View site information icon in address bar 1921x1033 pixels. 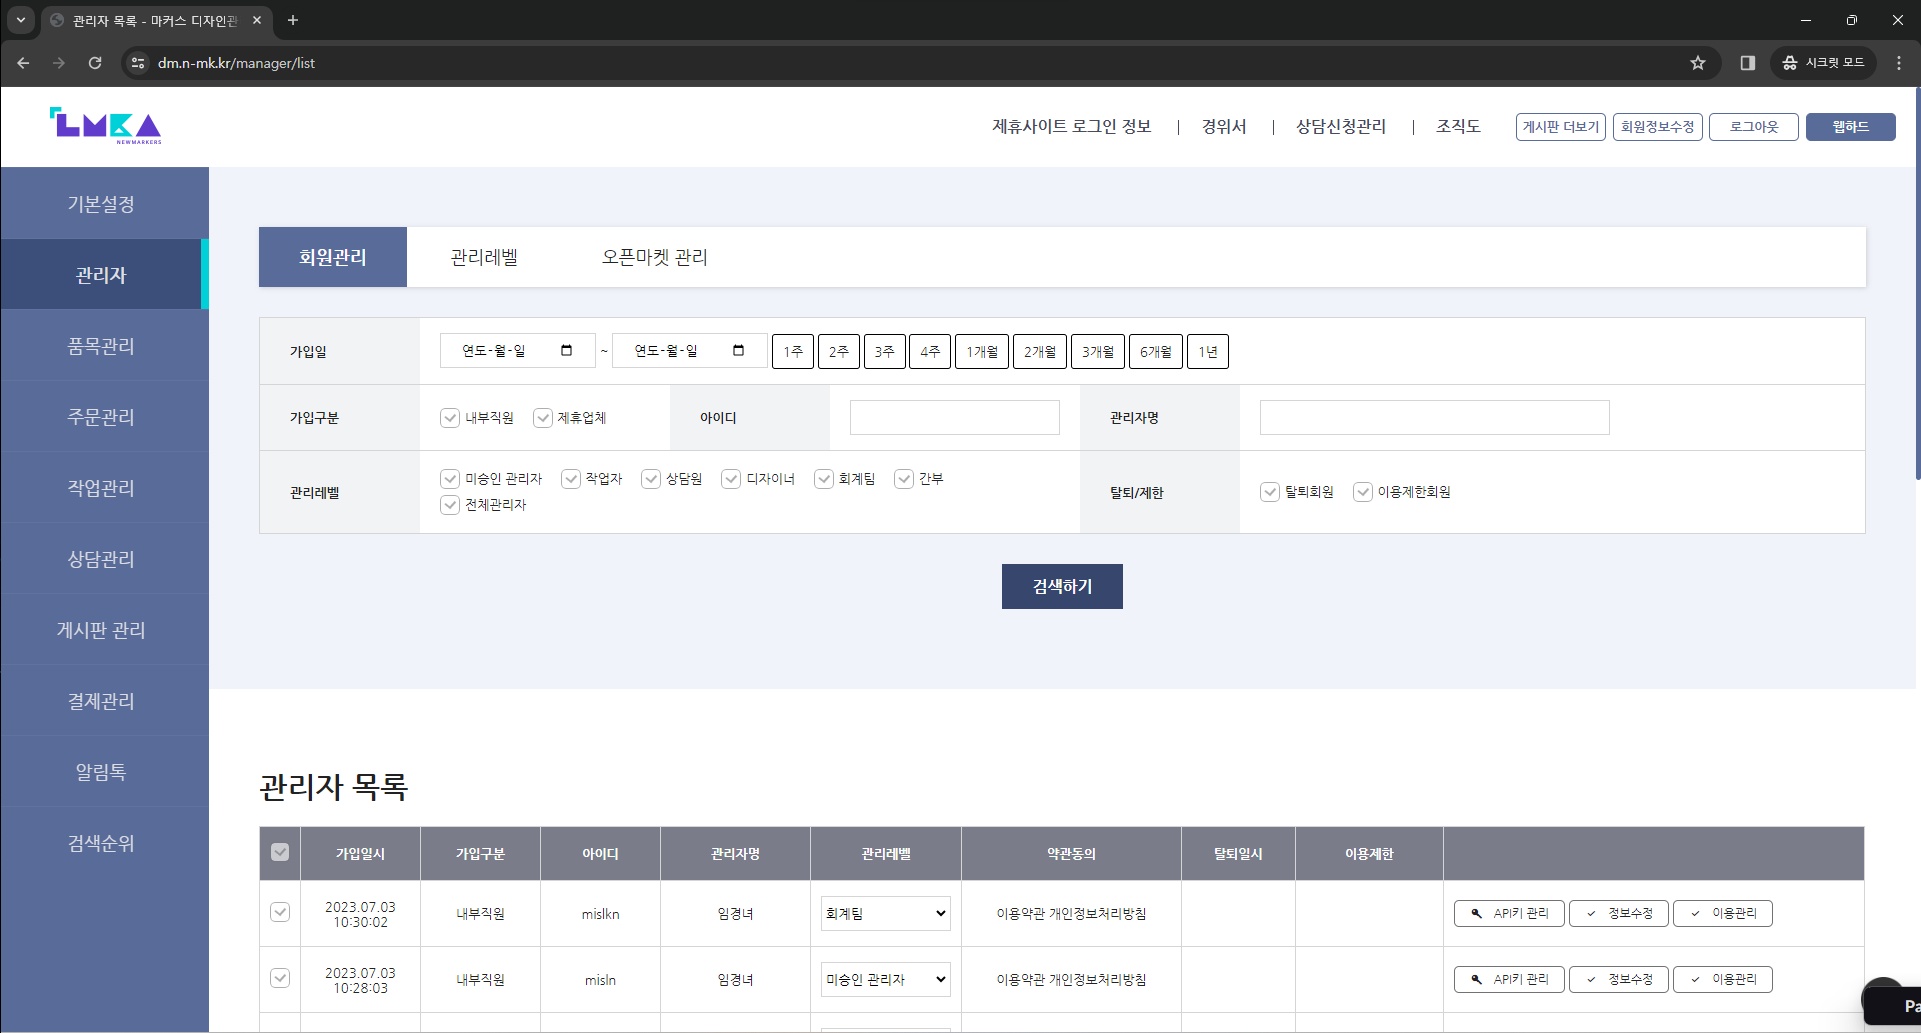tap(138, 63)
